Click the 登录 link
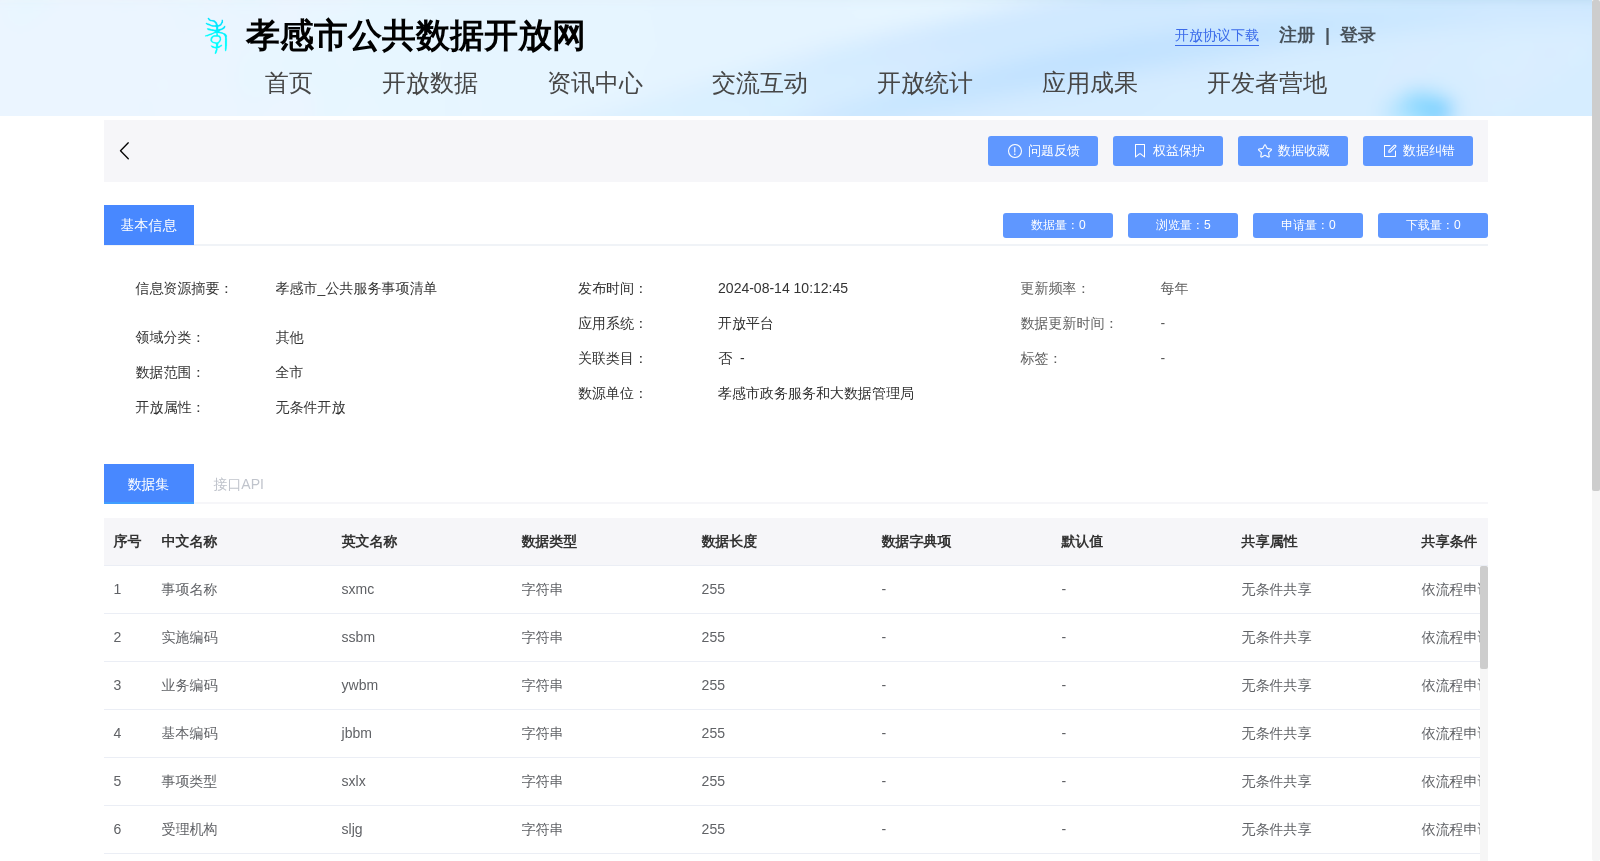 [x=1358, y=35]
